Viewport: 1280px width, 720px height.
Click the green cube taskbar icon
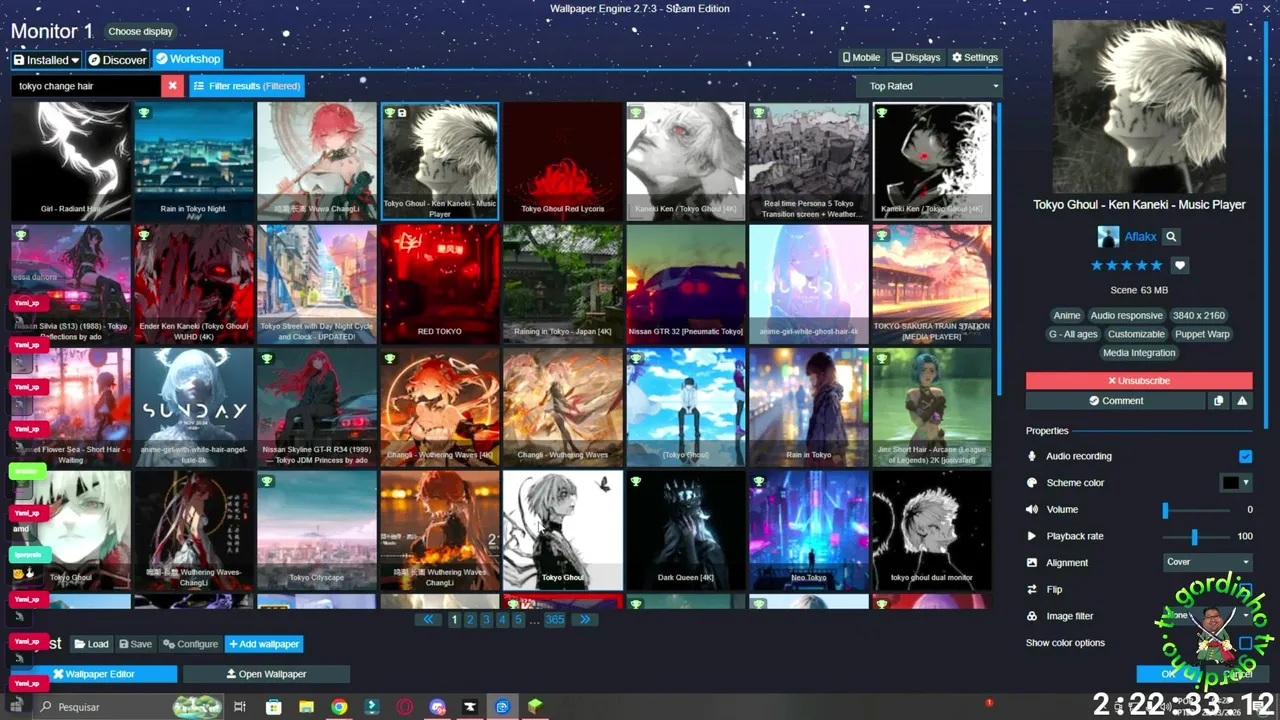[536, 707]
